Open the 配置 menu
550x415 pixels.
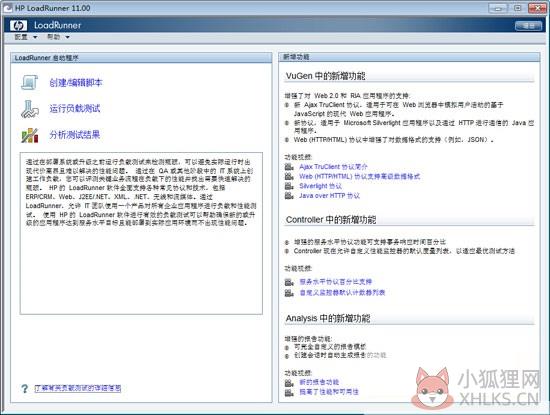[25, 37]
